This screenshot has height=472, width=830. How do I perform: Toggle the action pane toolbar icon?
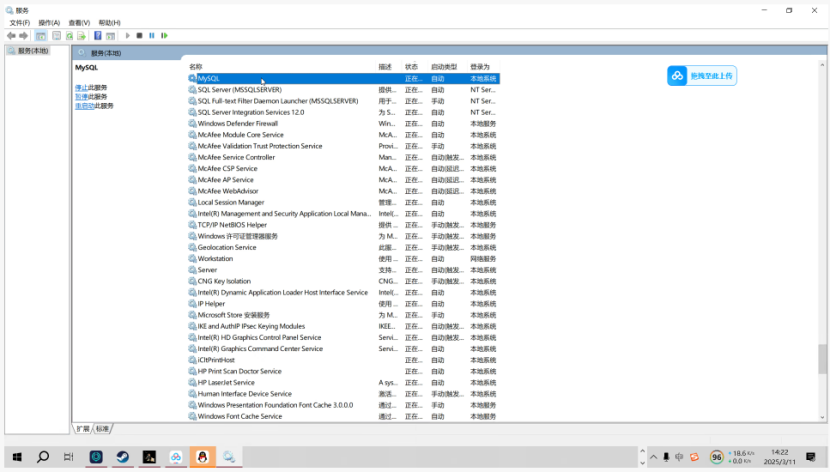click(x=110, y=35)
